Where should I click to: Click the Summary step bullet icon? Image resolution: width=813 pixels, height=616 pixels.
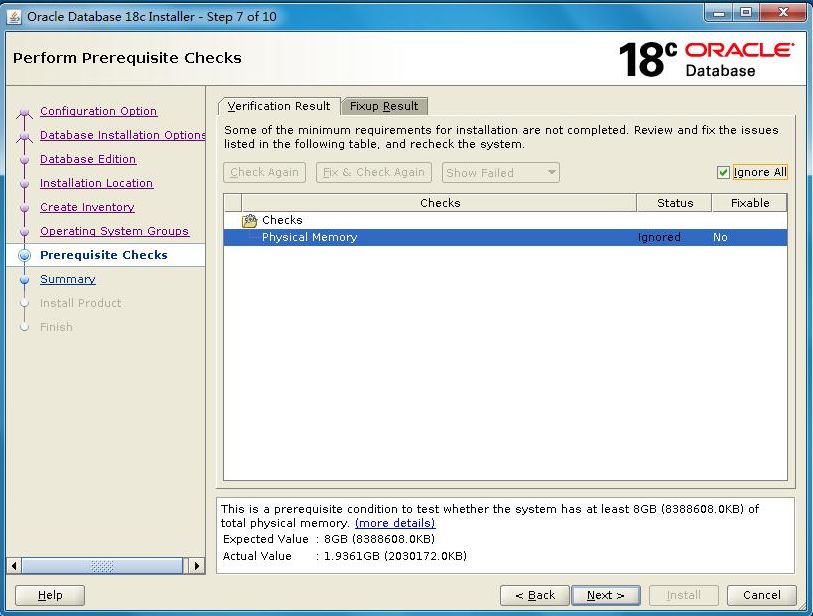(24, 279)
